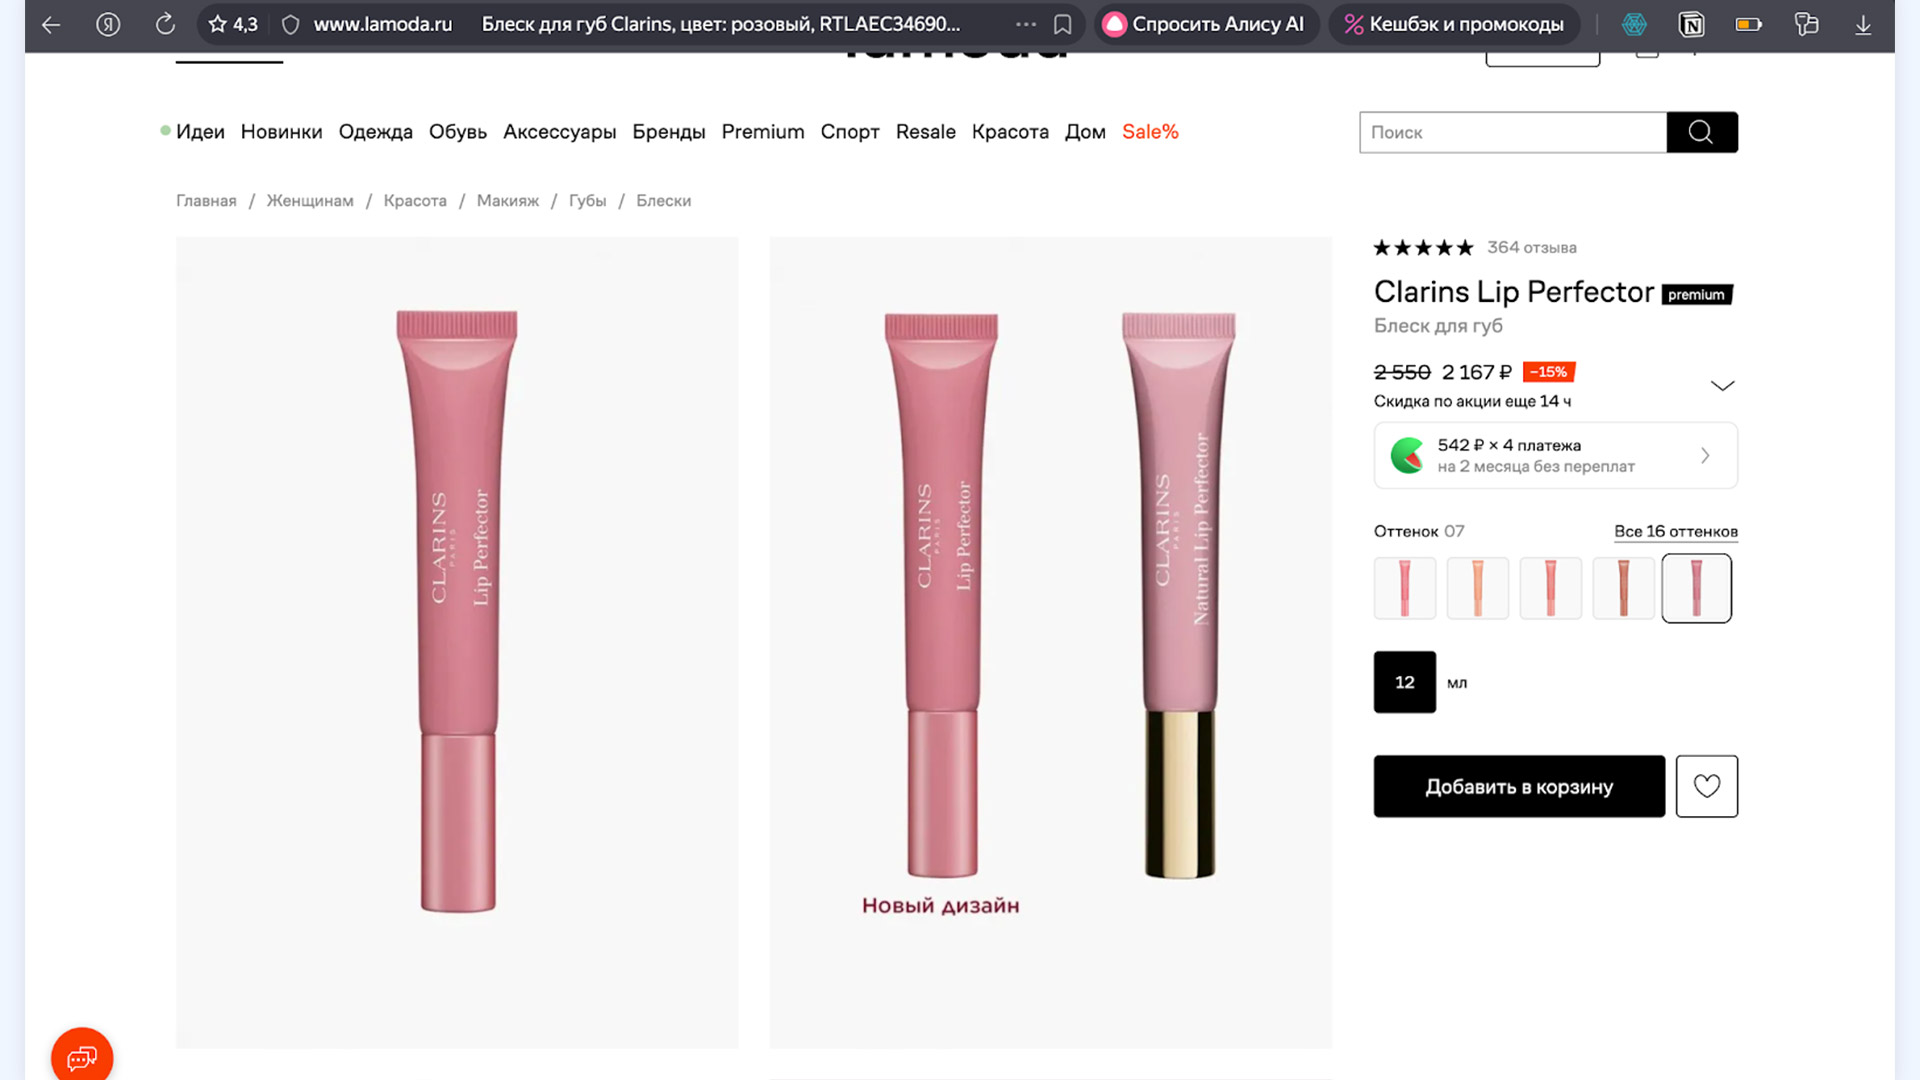Click Добавить в корзину button
This screenshot has width=1920, height=1080.
coord(1518,786)
